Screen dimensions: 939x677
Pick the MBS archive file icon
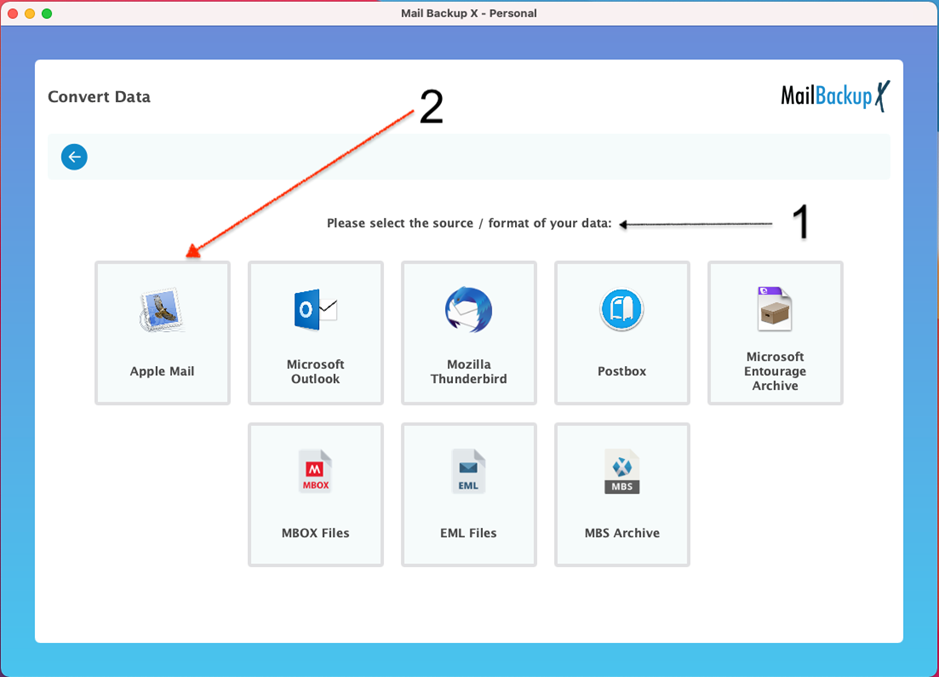pyautogui.click(x=622, y=472)
